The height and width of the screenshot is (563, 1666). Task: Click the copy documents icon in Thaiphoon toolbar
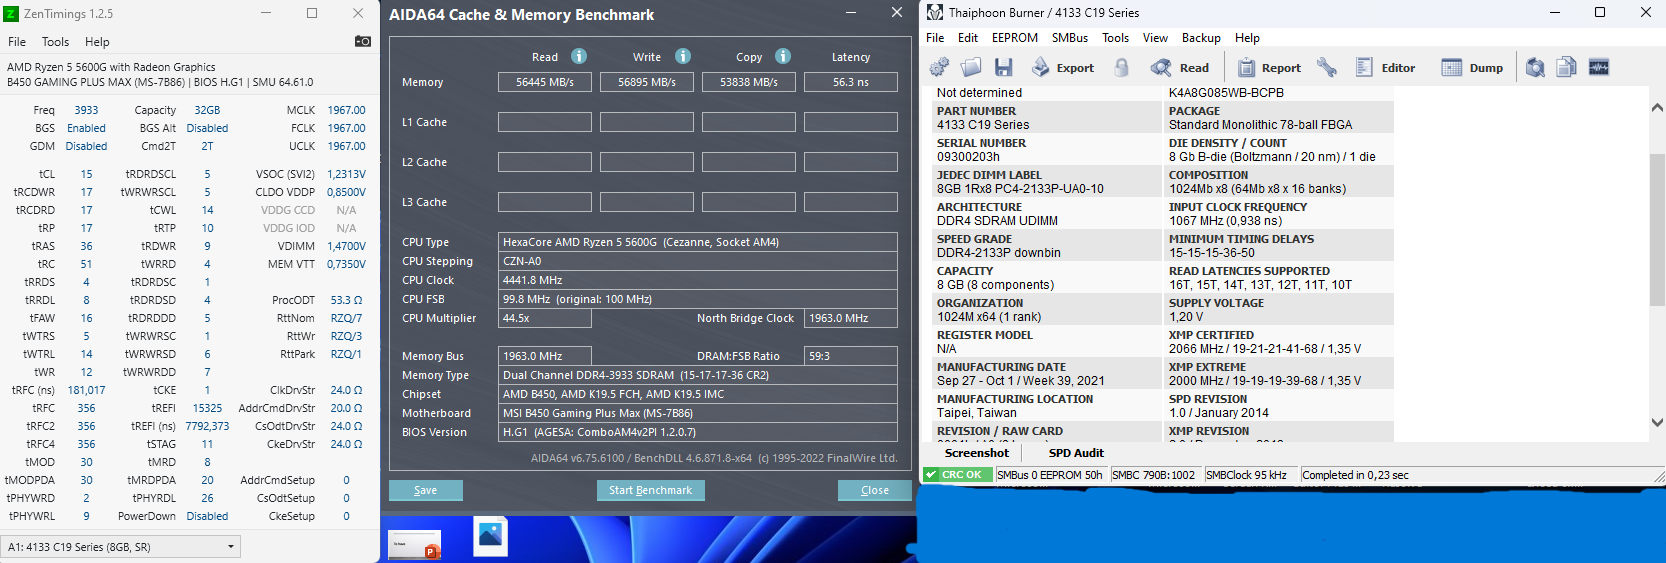point(1567,67)
